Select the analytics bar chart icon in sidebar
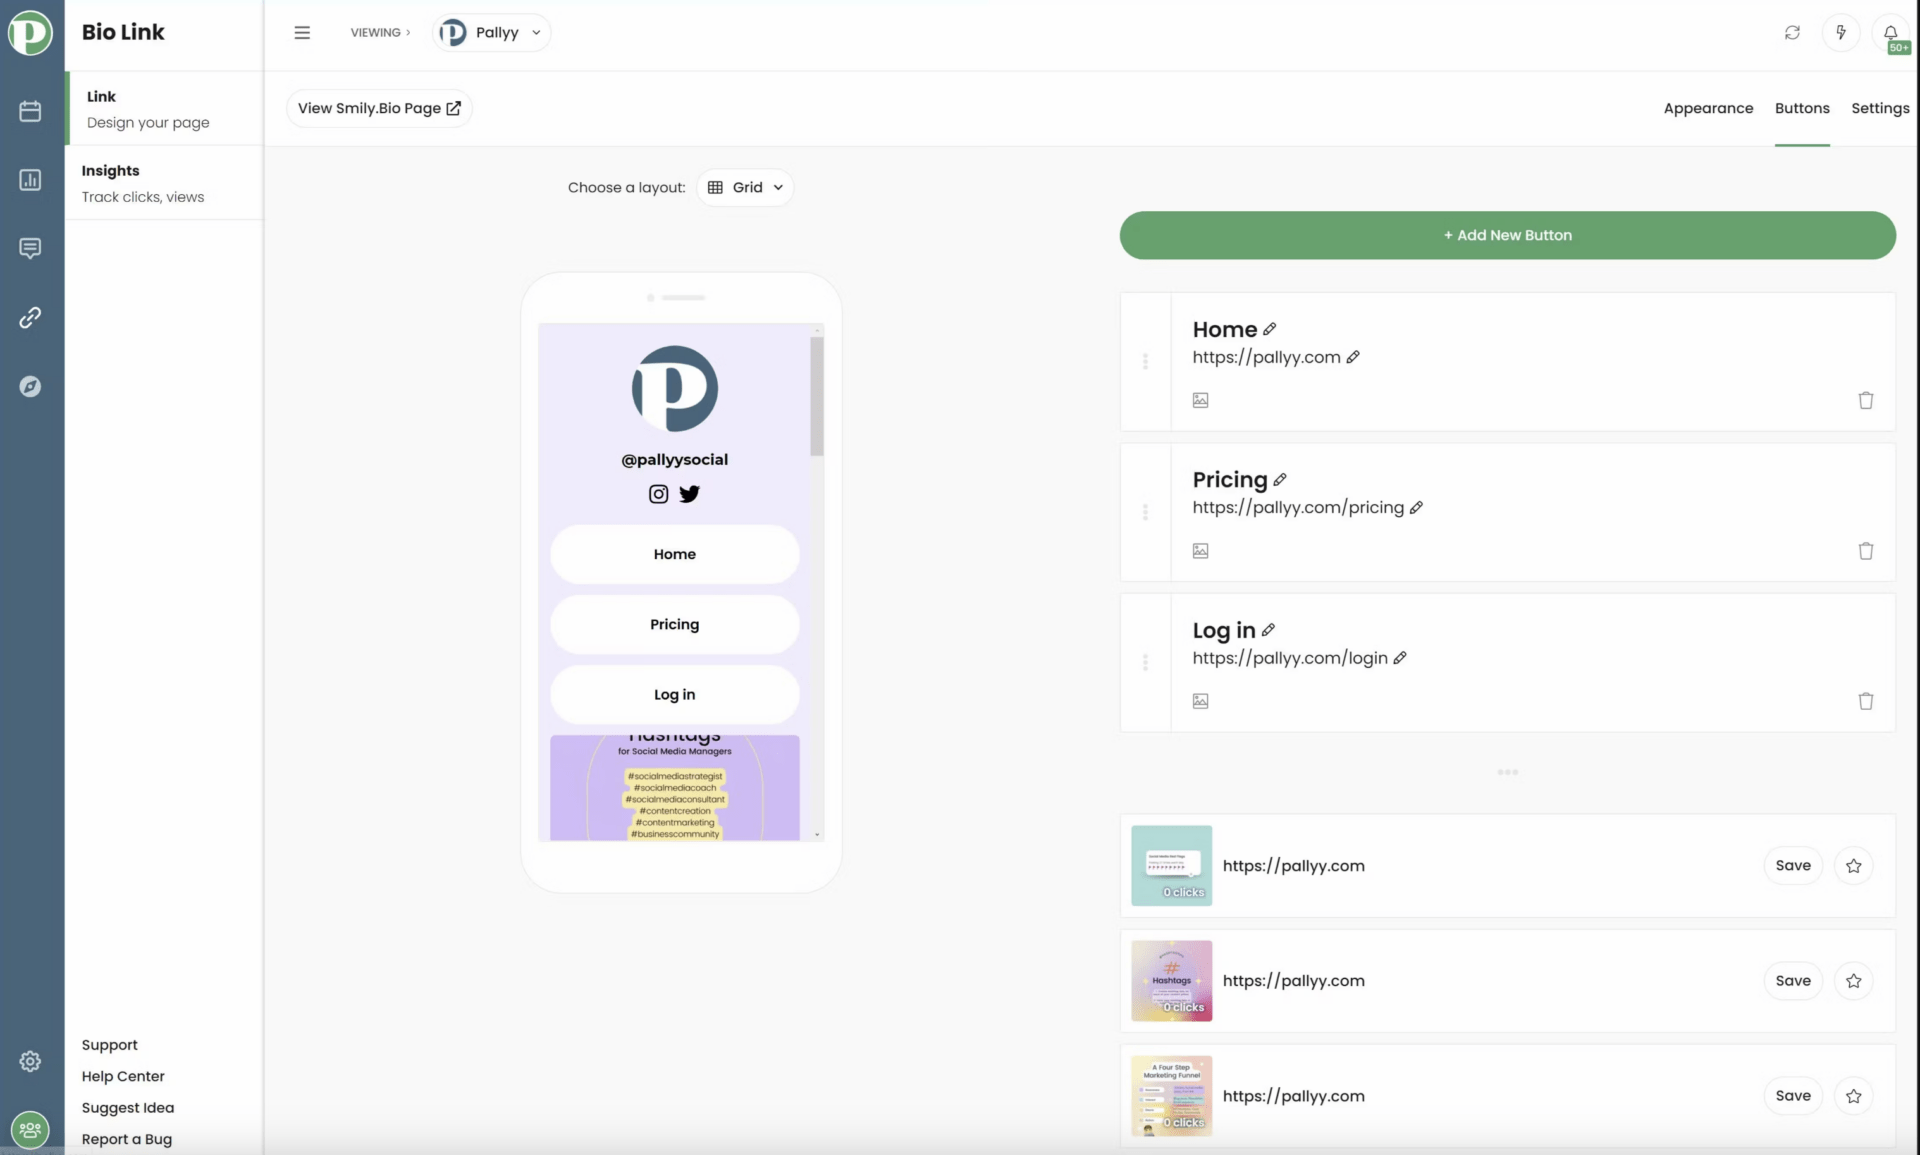The height and width of the screenshot is (1155, 1920). (x=30, y=180)
